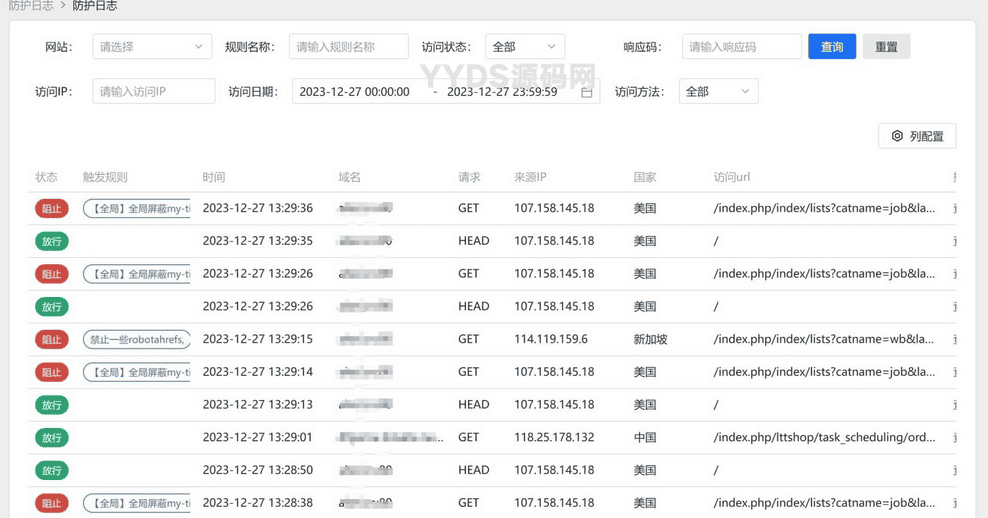This screenshot has width=988, height=518.
Task: Click timestamp 2023-12-27 13:28:38
Action: point(258,503)
